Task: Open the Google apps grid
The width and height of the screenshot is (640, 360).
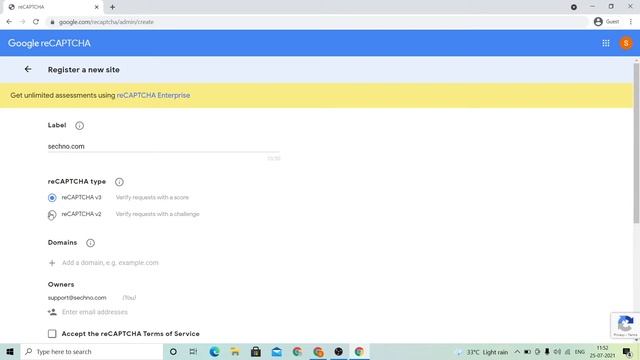Action: click(606, 43)
